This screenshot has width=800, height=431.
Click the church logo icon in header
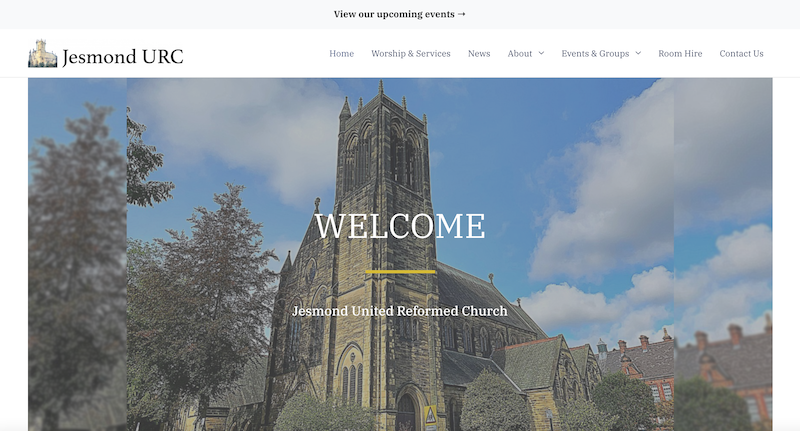click(43, 54)
